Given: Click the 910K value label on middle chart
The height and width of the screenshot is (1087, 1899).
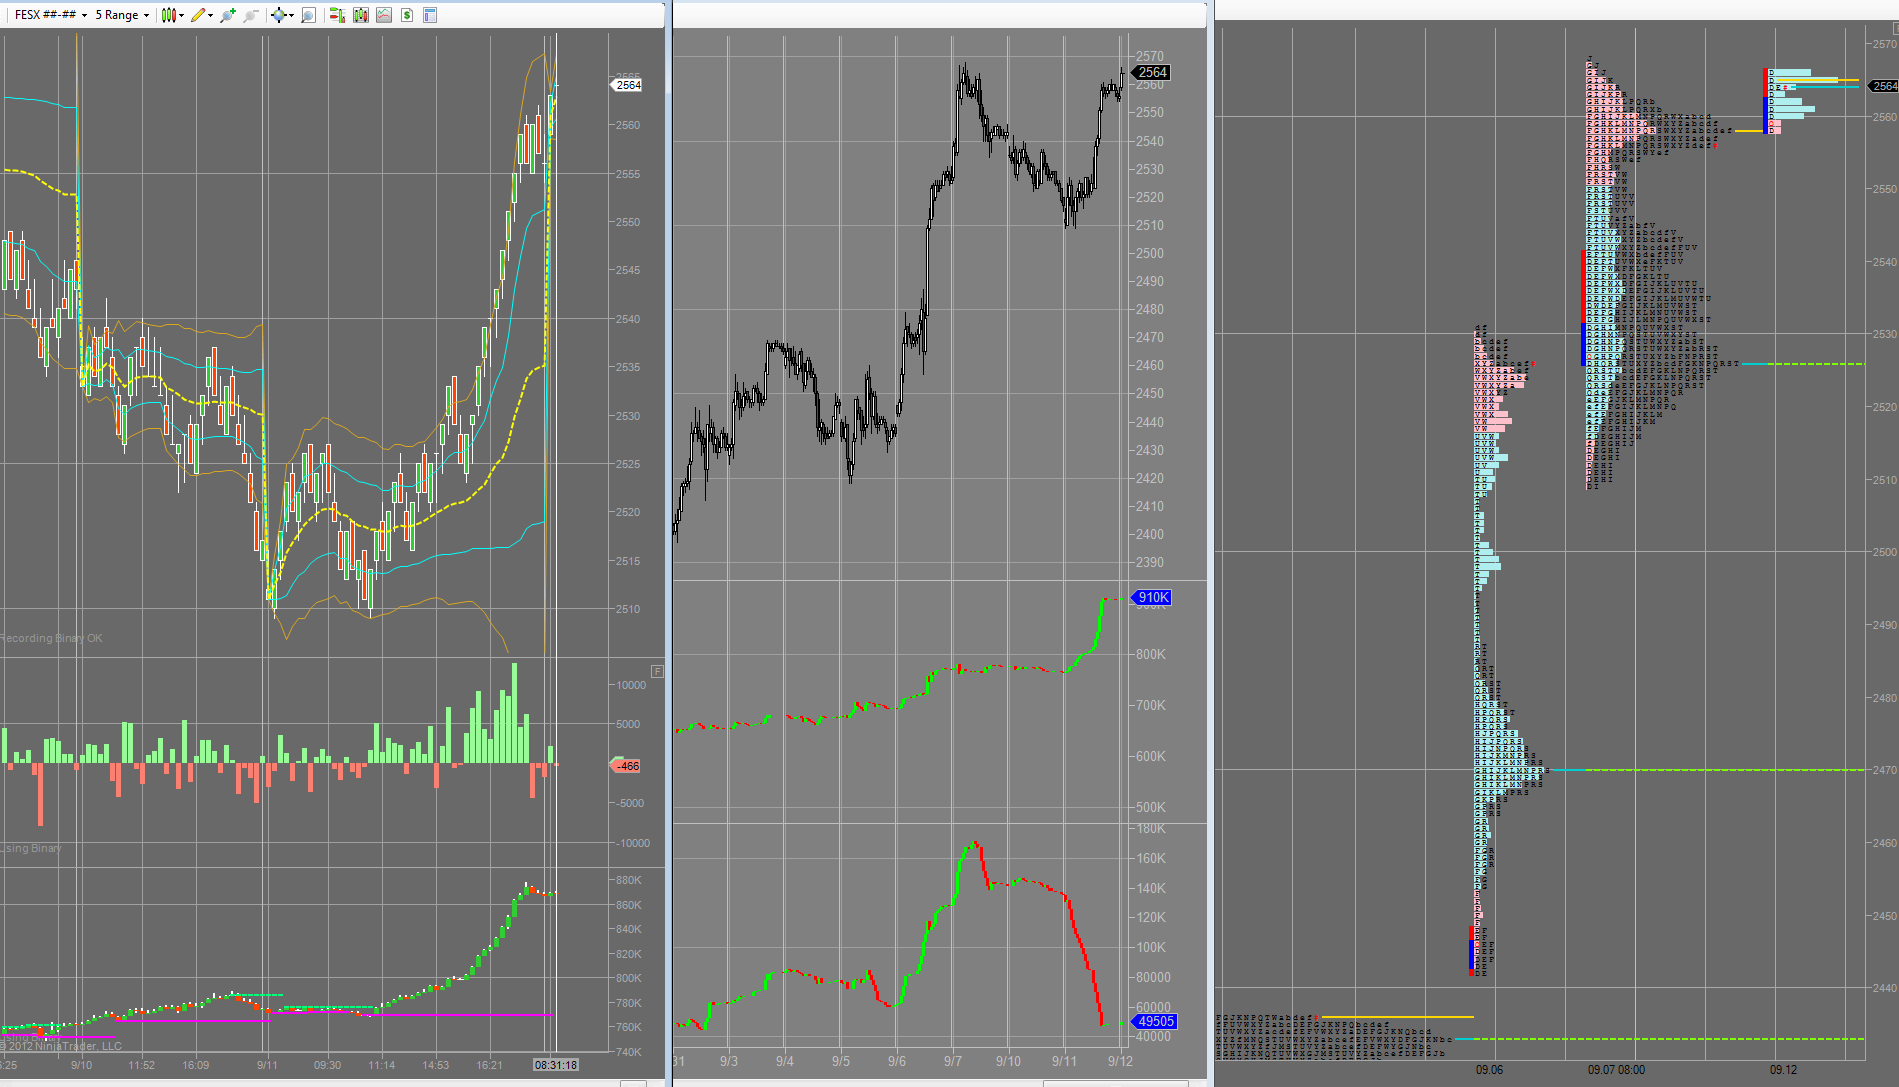Looking at the screenshot, I should pos(1152,598).
